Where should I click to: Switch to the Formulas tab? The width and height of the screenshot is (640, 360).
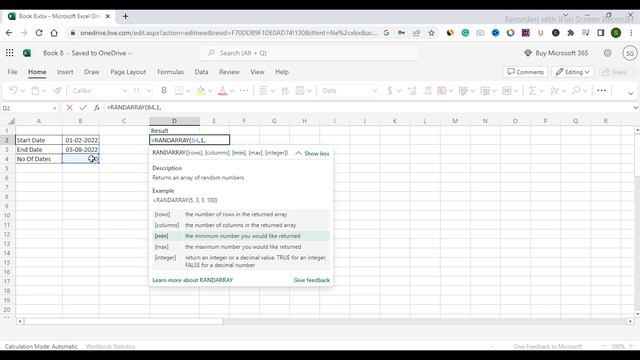coord(170,72)
